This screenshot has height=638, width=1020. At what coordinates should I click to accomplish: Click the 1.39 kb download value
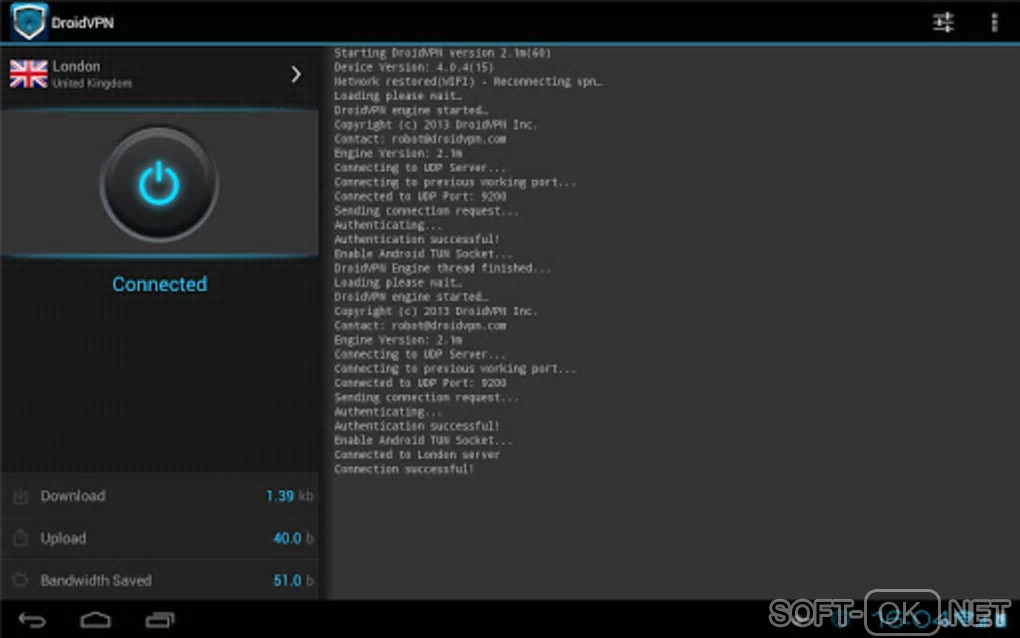(289, 496)
